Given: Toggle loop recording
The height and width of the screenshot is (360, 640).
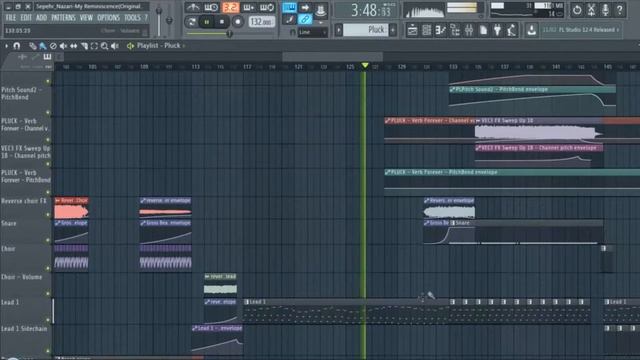Looking at the screenshot, I should pos(267,7).
